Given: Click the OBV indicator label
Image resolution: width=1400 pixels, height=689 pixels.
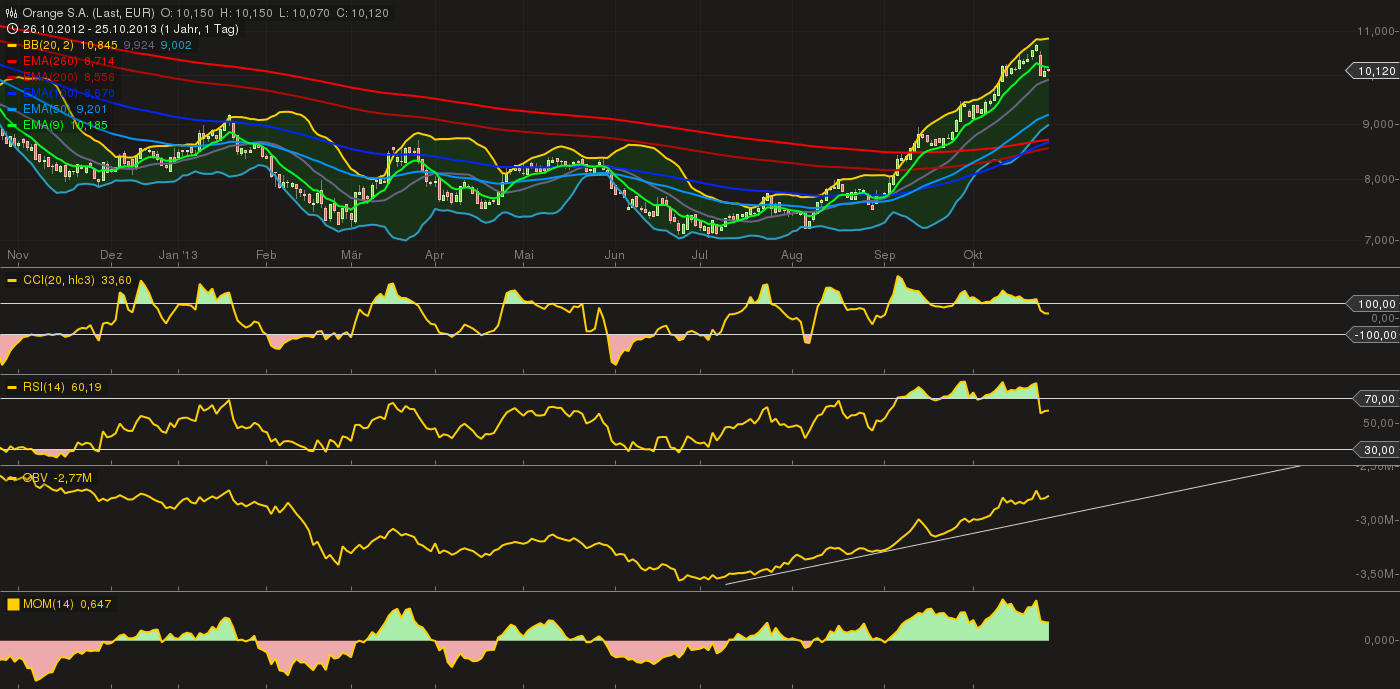Looking at the screenshot, I should click(35, 478).
